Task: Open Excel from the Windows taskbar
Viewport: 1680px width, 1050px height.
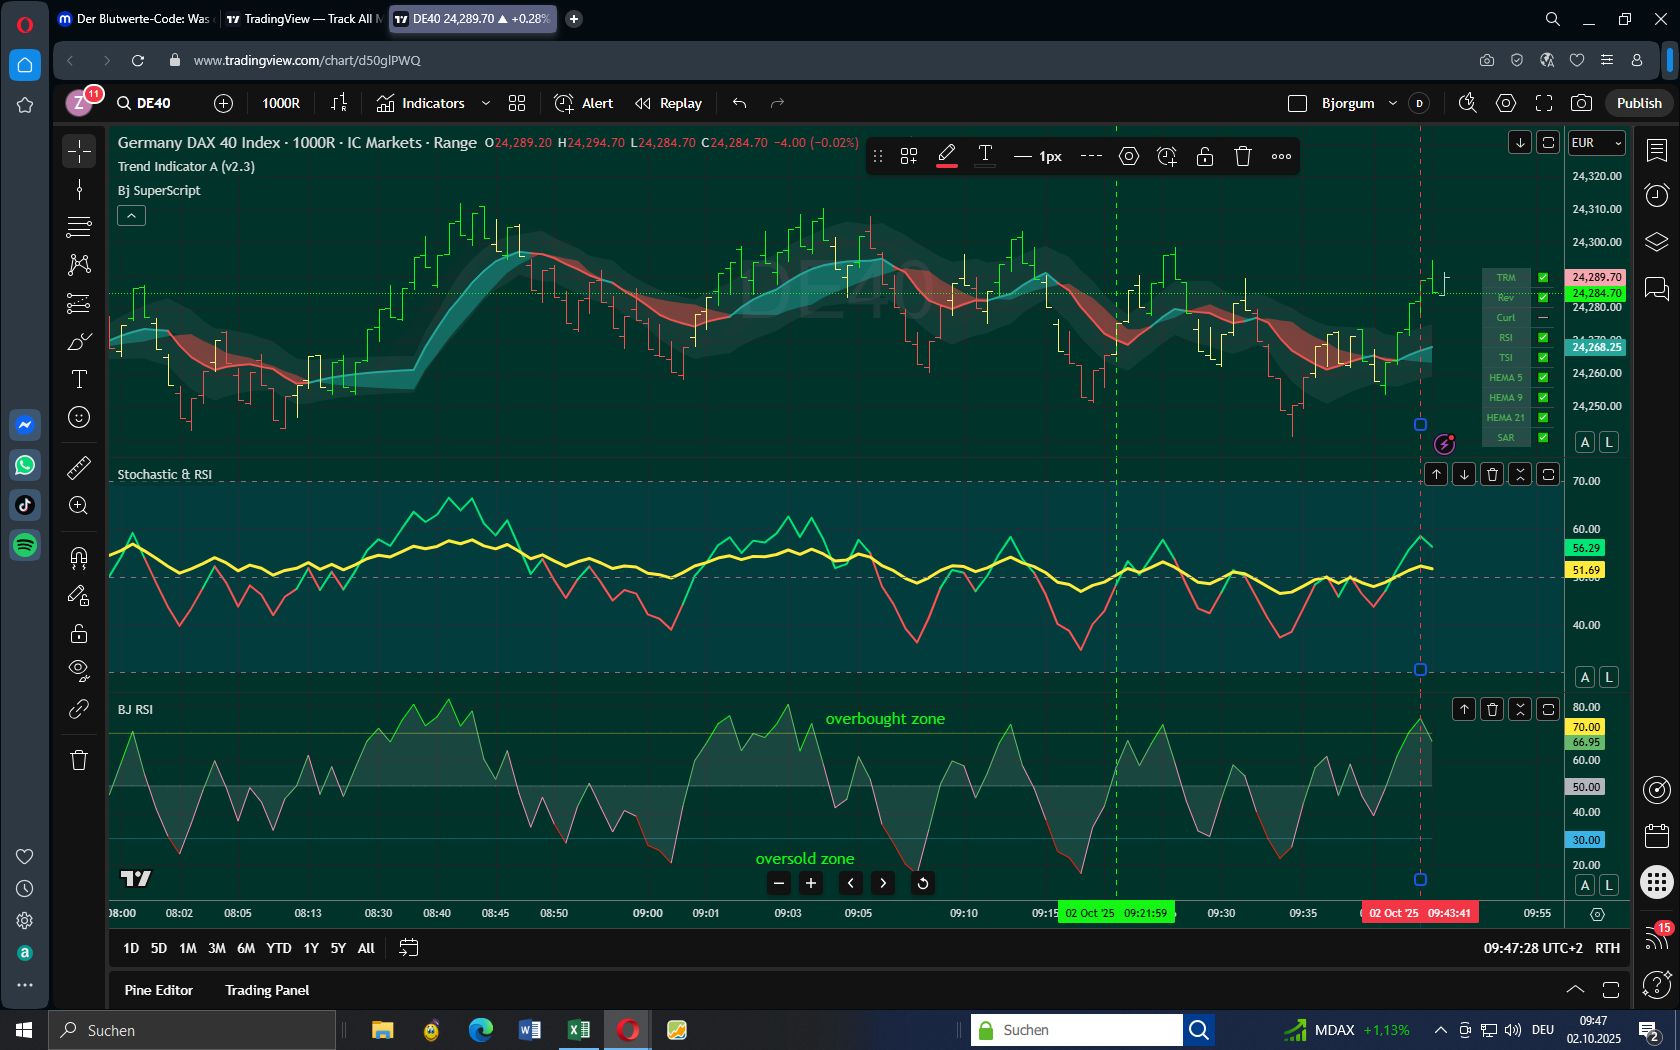Action: point(578,1030)
